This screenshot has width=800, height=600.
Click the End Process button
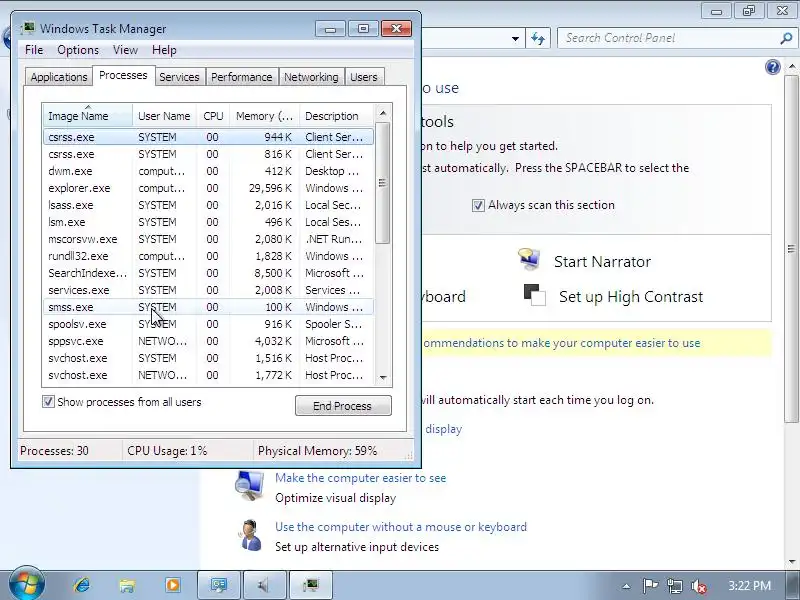pyautogui.click(x=343, y=406)
